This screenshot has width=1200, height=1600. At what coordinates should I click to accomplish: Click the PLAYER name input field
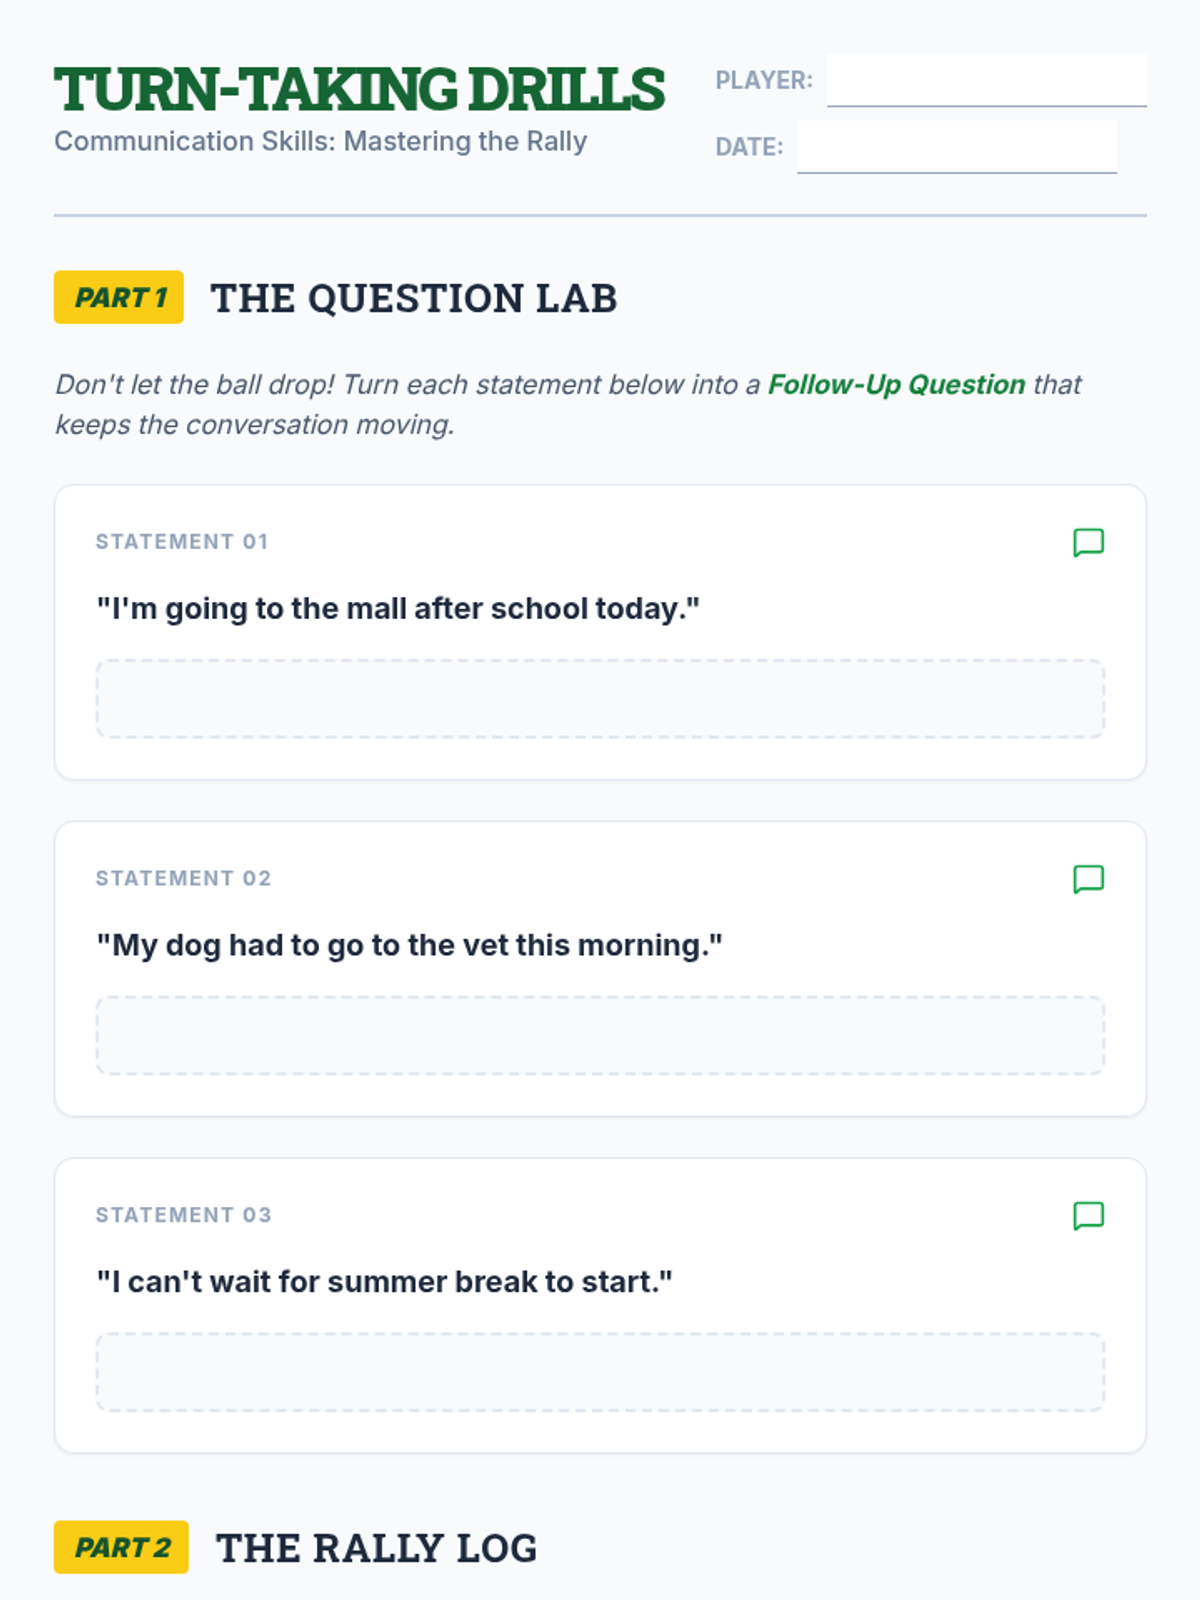tap(986, 80)
